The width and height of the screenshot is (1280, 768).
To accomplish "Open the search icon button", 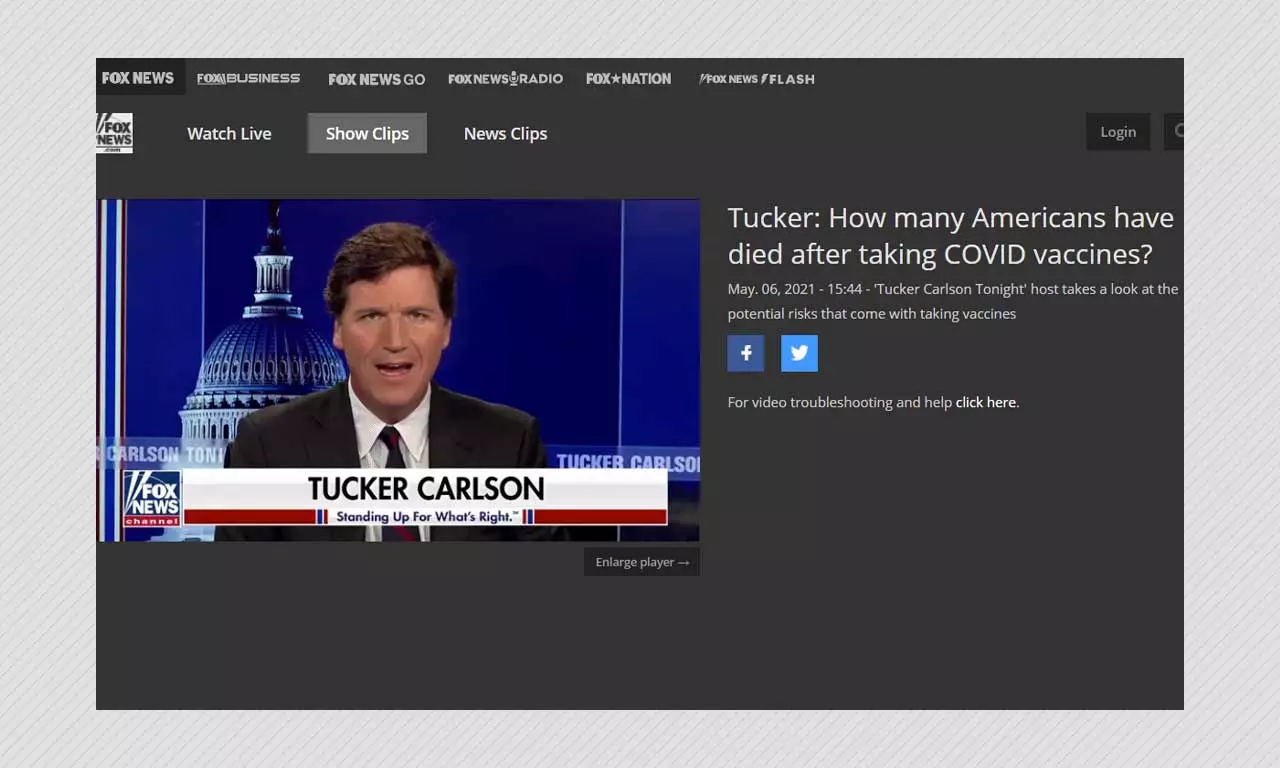I will pos(1175,132).
